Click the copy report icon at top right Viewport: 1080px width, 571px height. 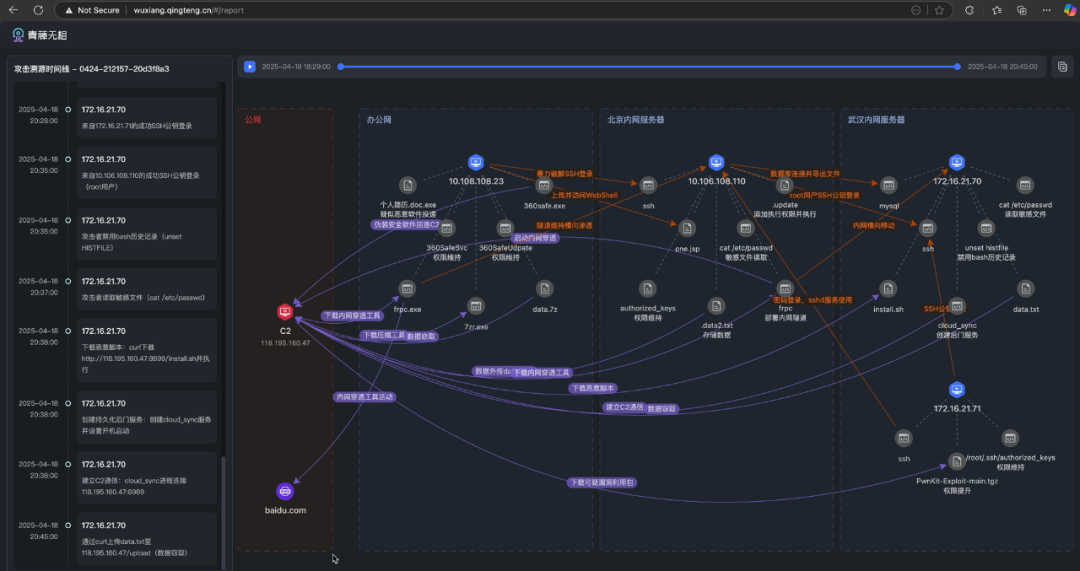tap(1063, 66)
